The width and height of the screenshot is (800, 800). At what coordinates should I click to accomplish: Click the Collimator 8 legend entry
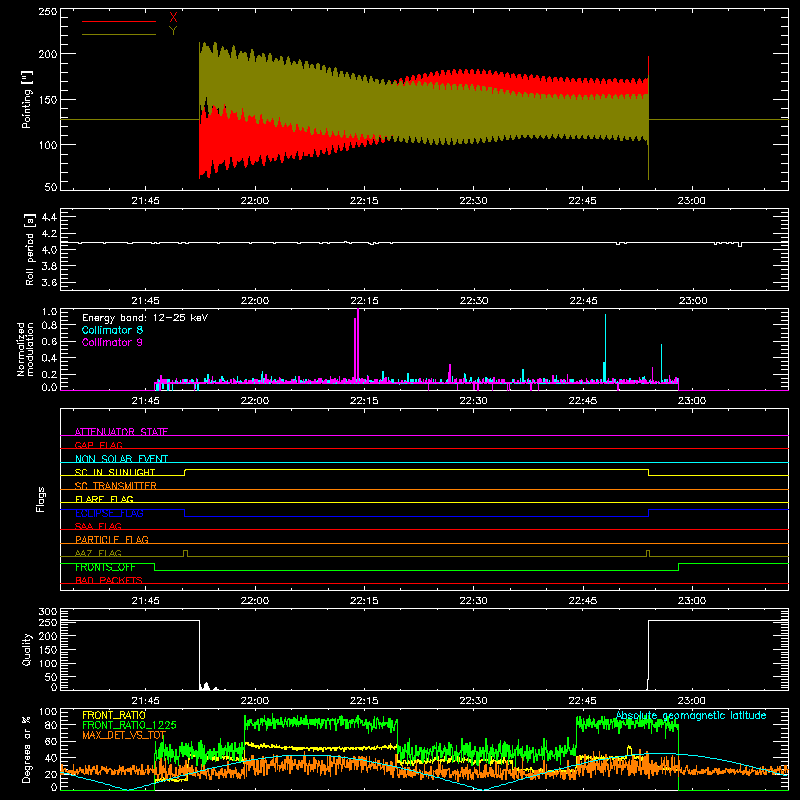coord(112,330)
